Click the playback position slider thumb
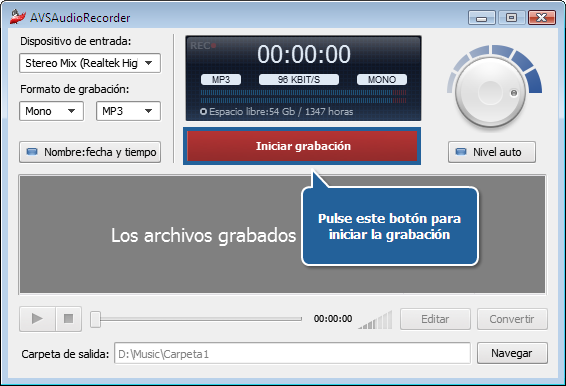Image resolution: width=566 pixels, height=386 pixels. coord(95,319)
